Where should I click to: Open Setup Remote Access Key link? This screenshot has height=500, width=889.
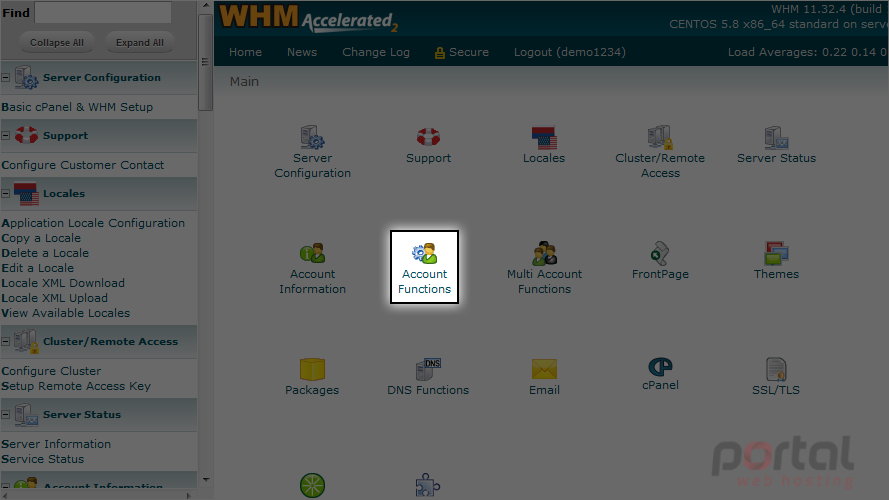pyautogui.click(x=76, y=386)
